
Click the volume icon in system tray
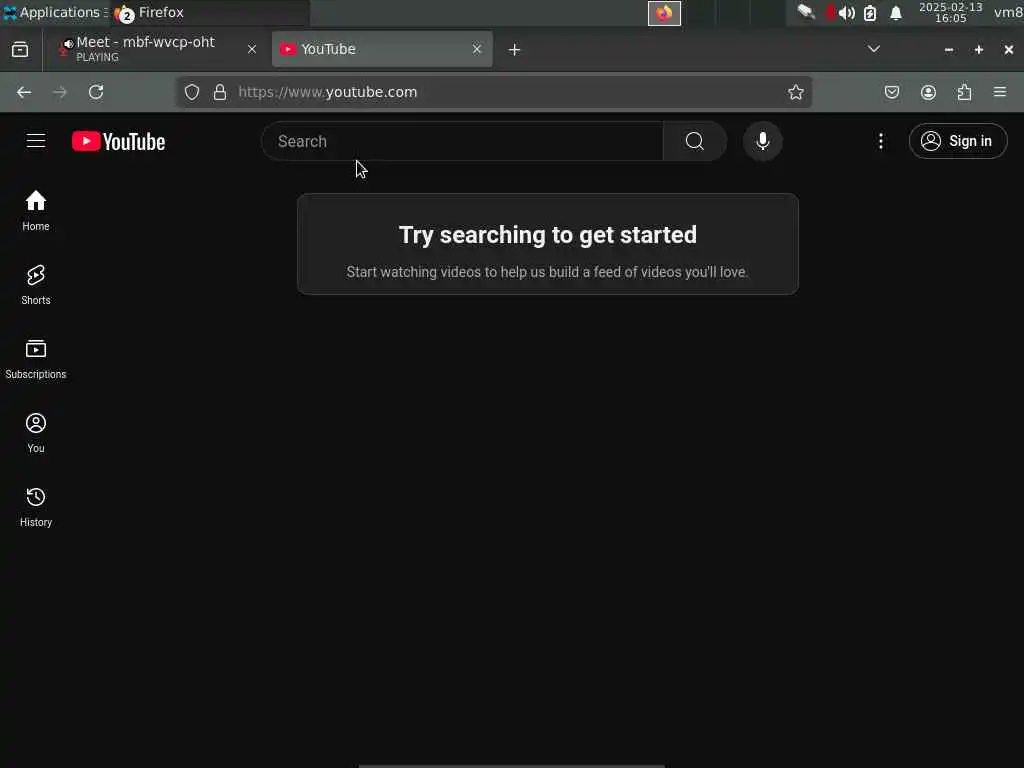point(846,13)
